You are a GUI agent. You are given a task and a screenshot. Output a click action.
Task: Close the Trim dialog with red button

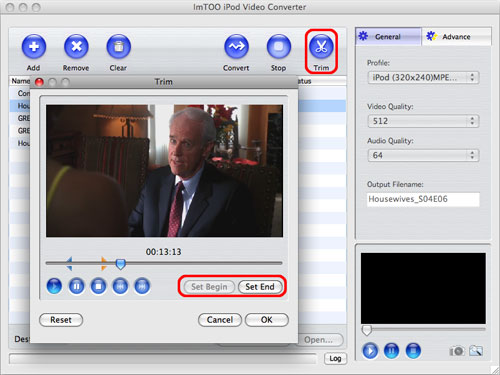[39, 82]
